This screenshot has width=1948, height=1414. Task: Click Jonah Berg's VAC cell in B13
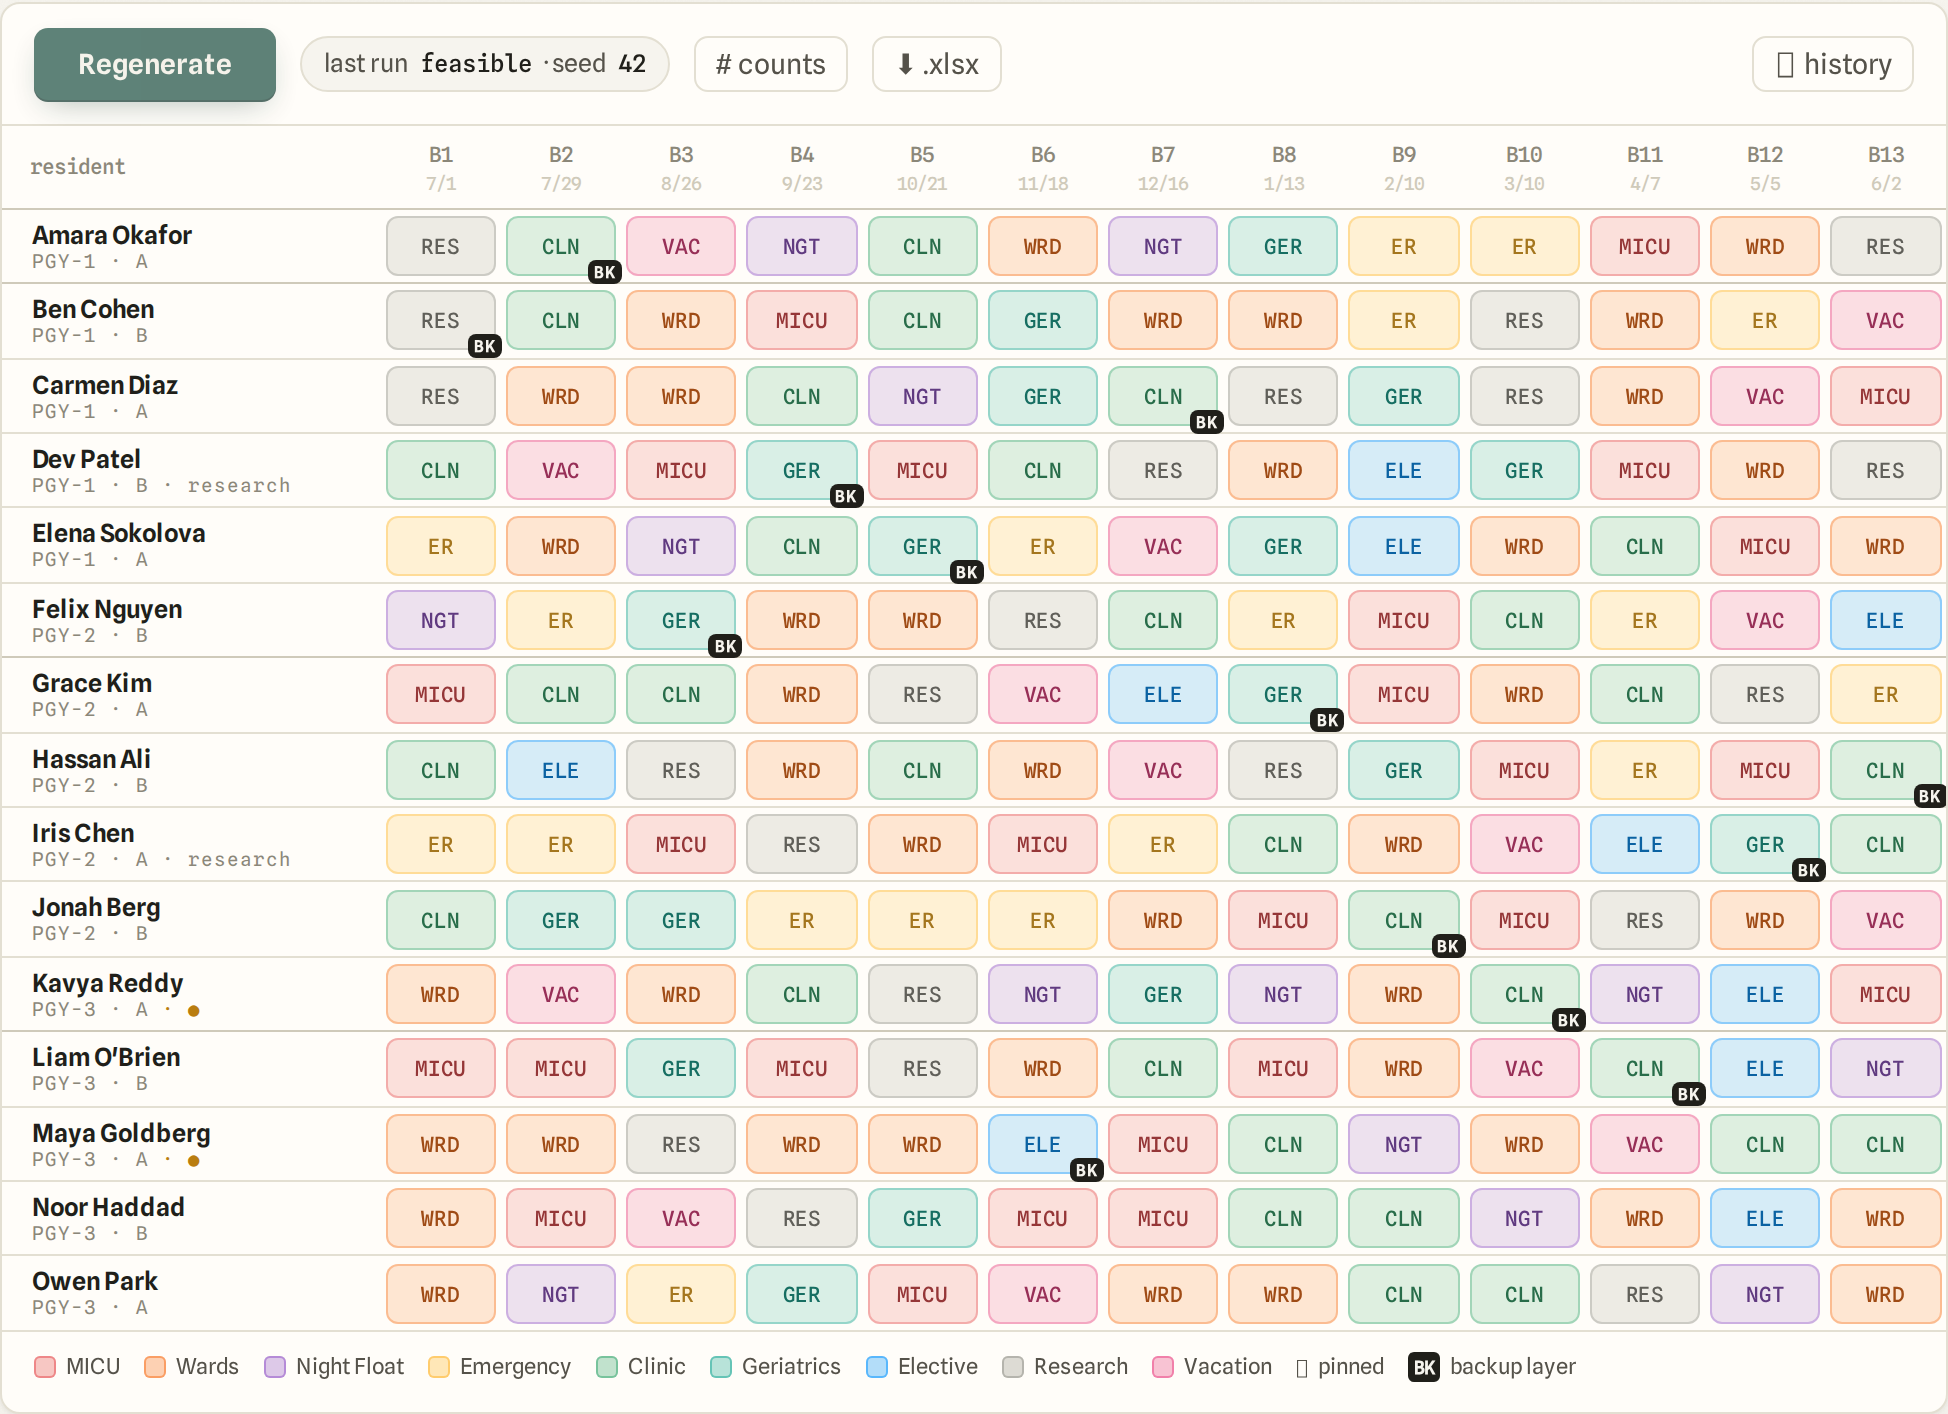pyautogui.click(x=1886, y=920)
